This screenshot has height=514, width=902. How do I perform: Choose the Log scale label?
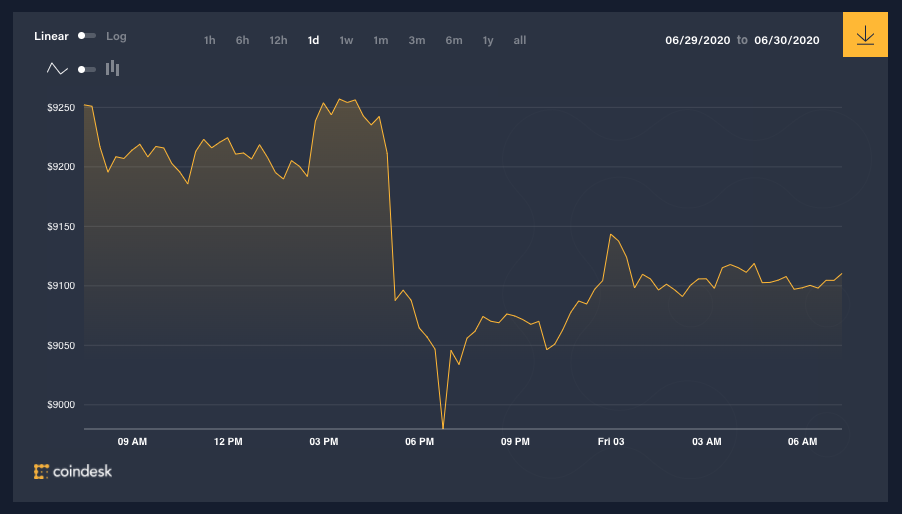[116, 36]
